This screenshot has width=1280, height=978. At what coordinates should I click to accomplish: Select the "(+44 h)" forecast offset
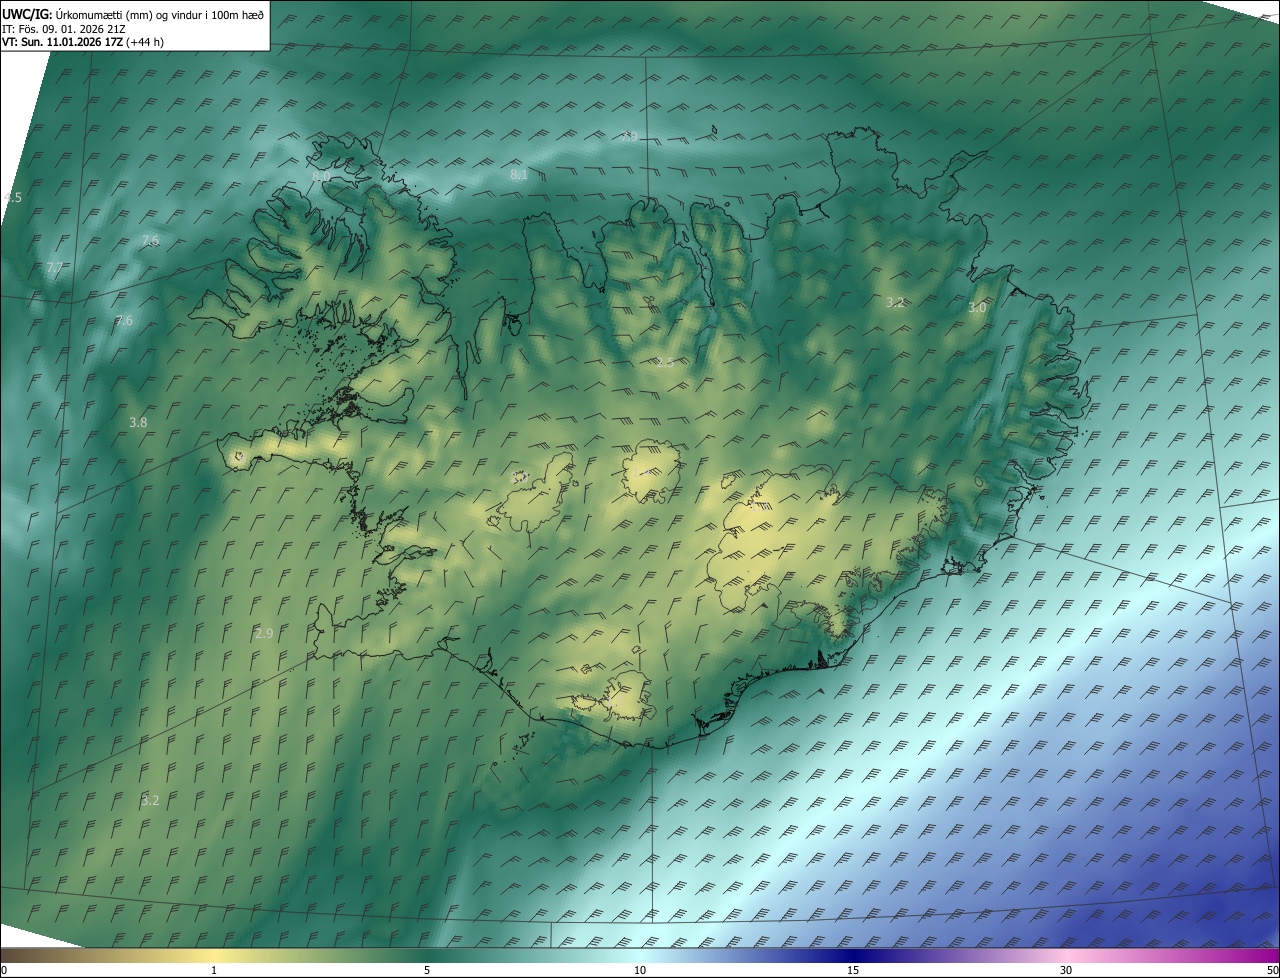pyautogui.click(x=145, y=41)
